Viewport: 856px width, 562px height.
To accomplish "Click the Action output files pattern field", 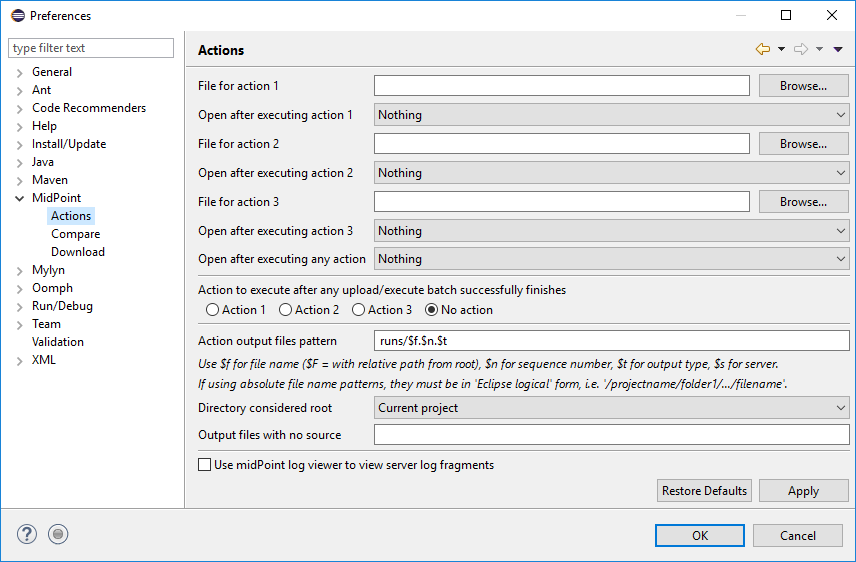I will pyautogui.click(x=611, y=341).
